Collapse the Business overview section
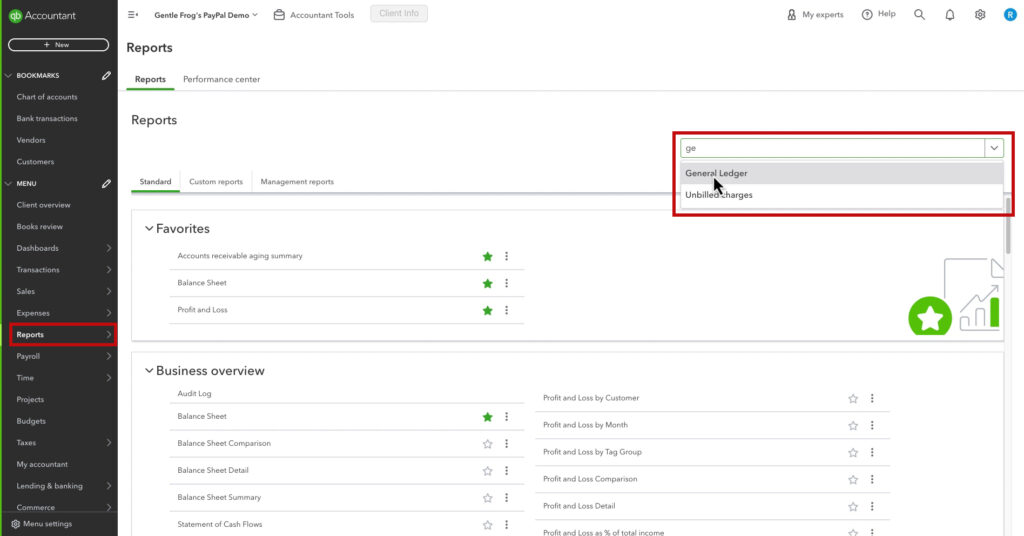Viewport: 1024px width, 536px height. (x=149, y=371)
